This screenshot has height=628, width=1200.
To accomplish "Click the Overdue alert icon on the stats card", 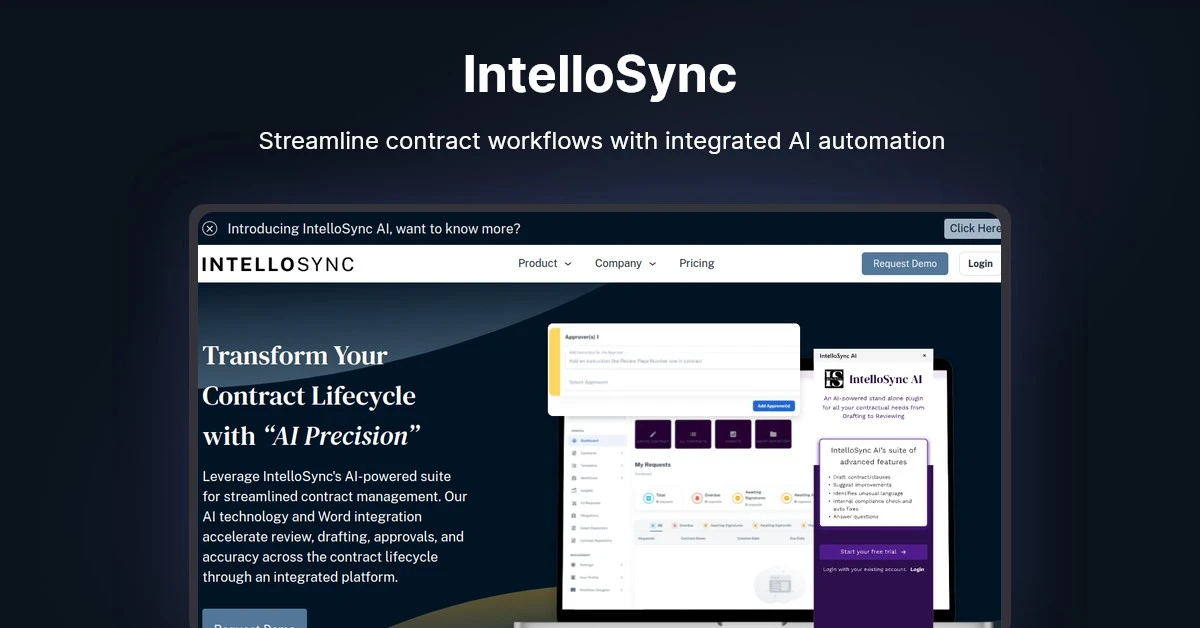I will tap(696, 498).
